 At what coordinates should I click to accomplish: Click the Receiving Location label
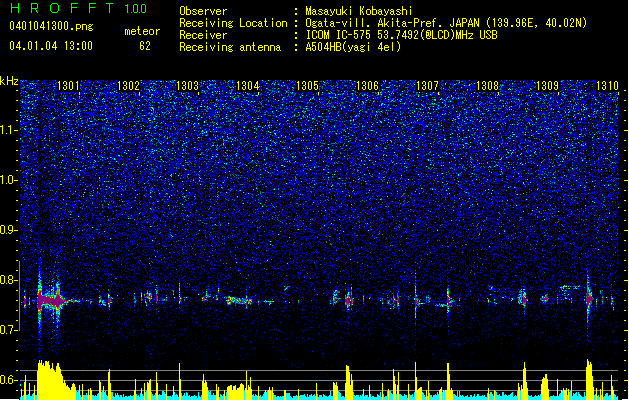[x=233, y=23]
